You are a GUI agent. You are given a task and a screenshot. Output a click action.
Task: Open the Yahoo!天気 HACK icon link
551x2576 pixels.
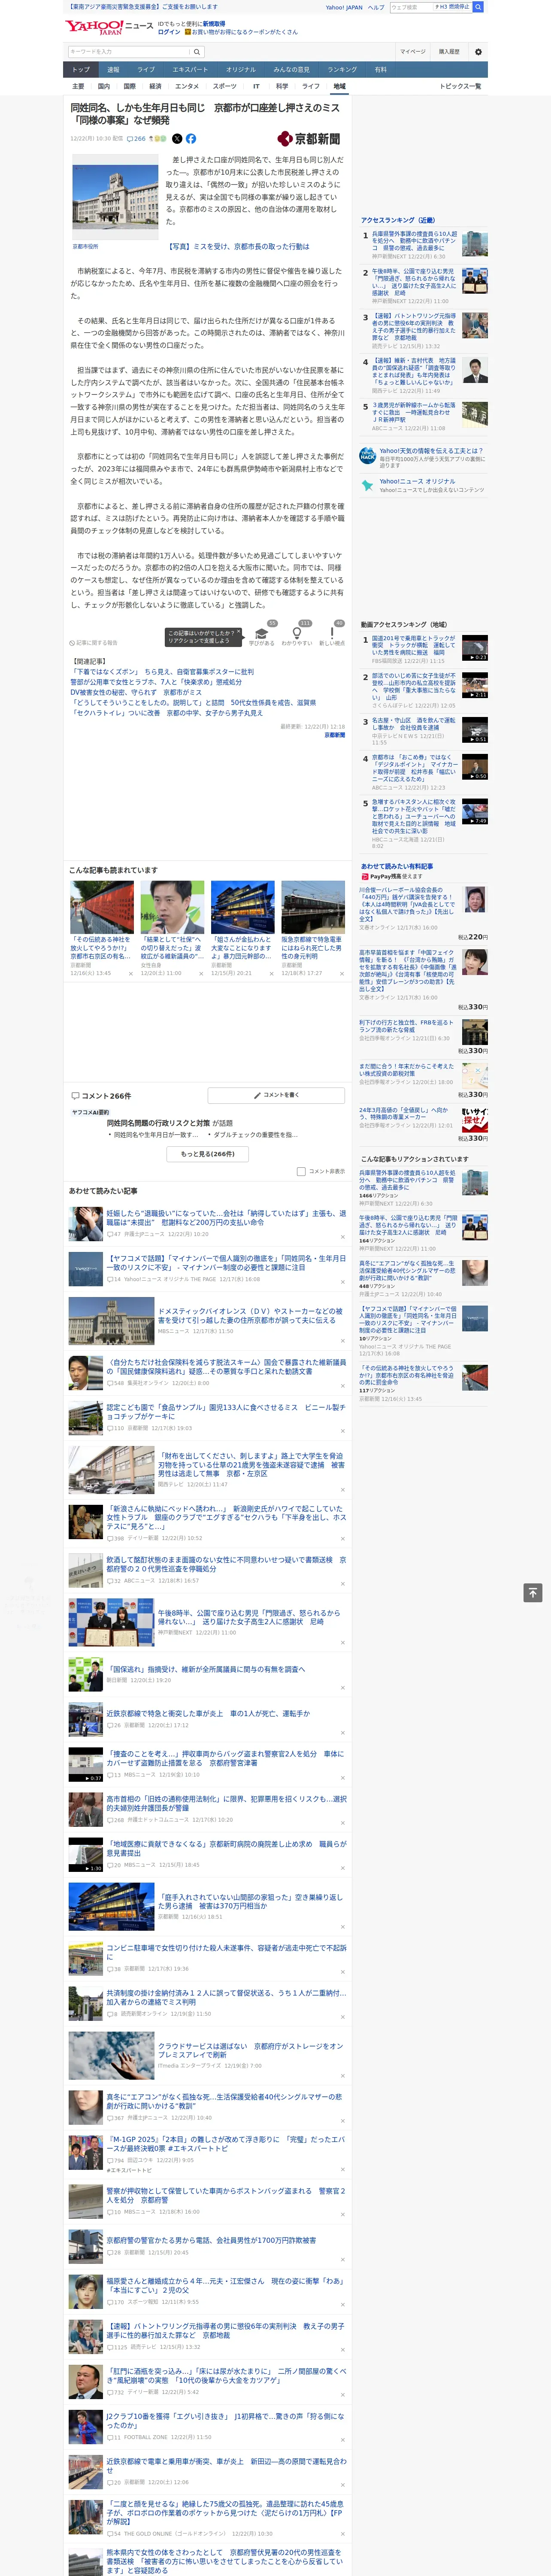coord(368,456)
